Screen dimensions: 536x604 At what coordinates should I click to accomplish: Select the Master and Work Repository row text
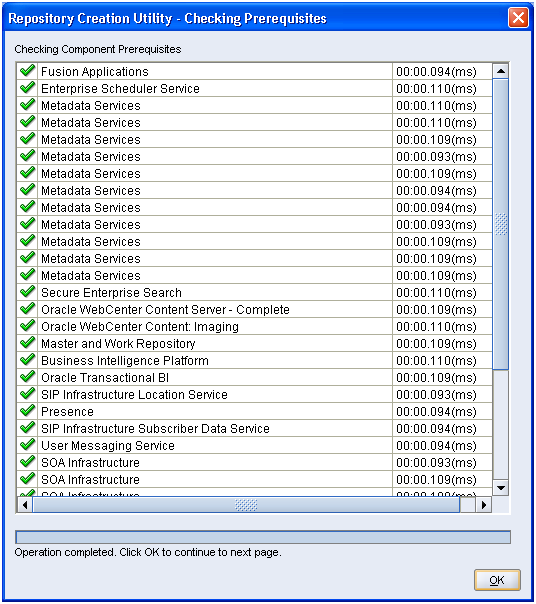[118, 344]
